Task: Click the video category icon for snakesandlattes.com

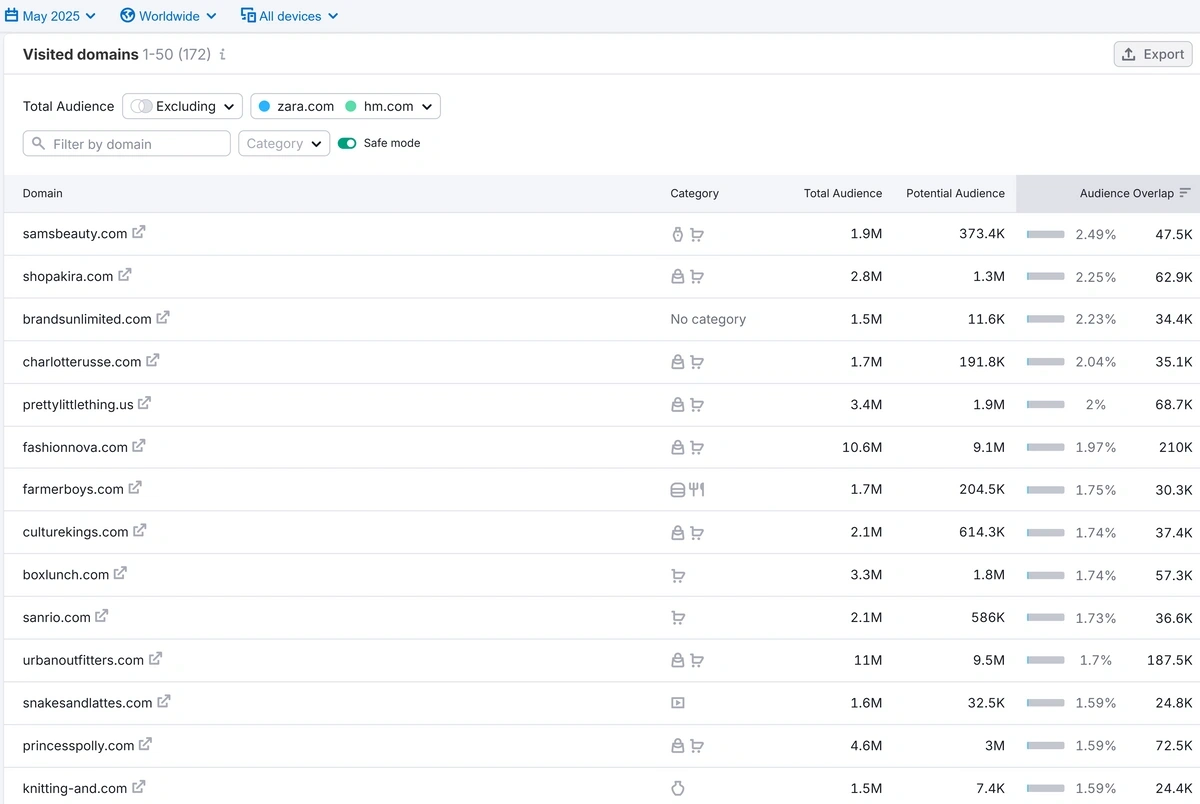Action: pos(678,703)
